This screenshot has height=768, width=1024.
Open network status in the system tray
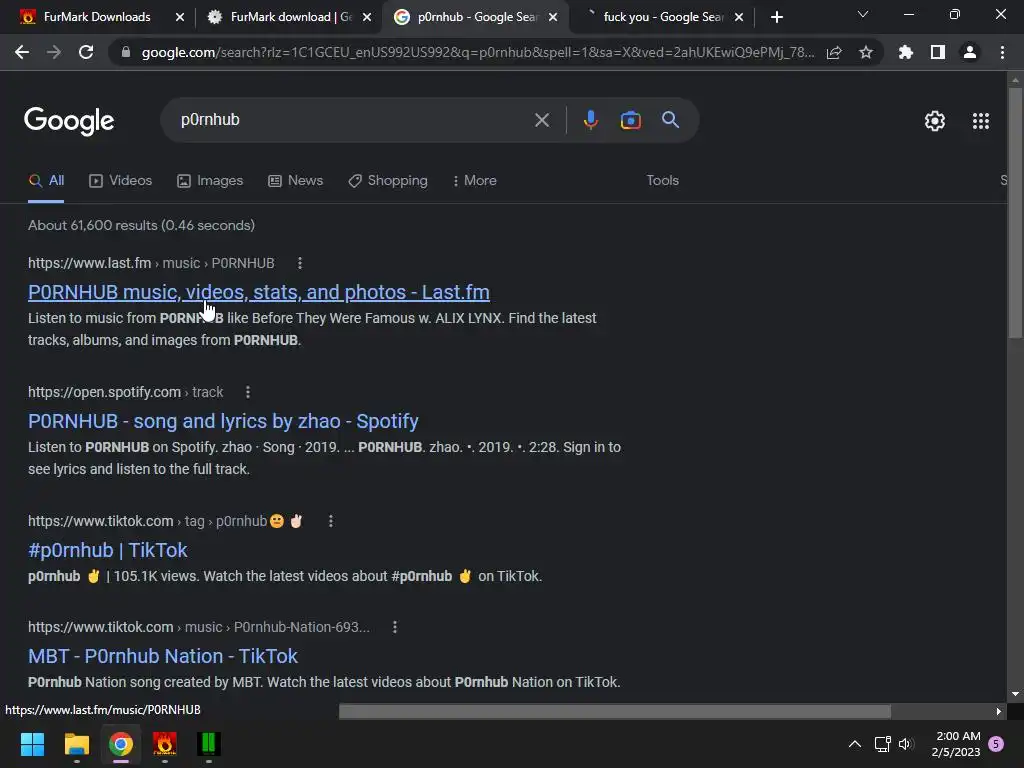[x=882, y=744]
